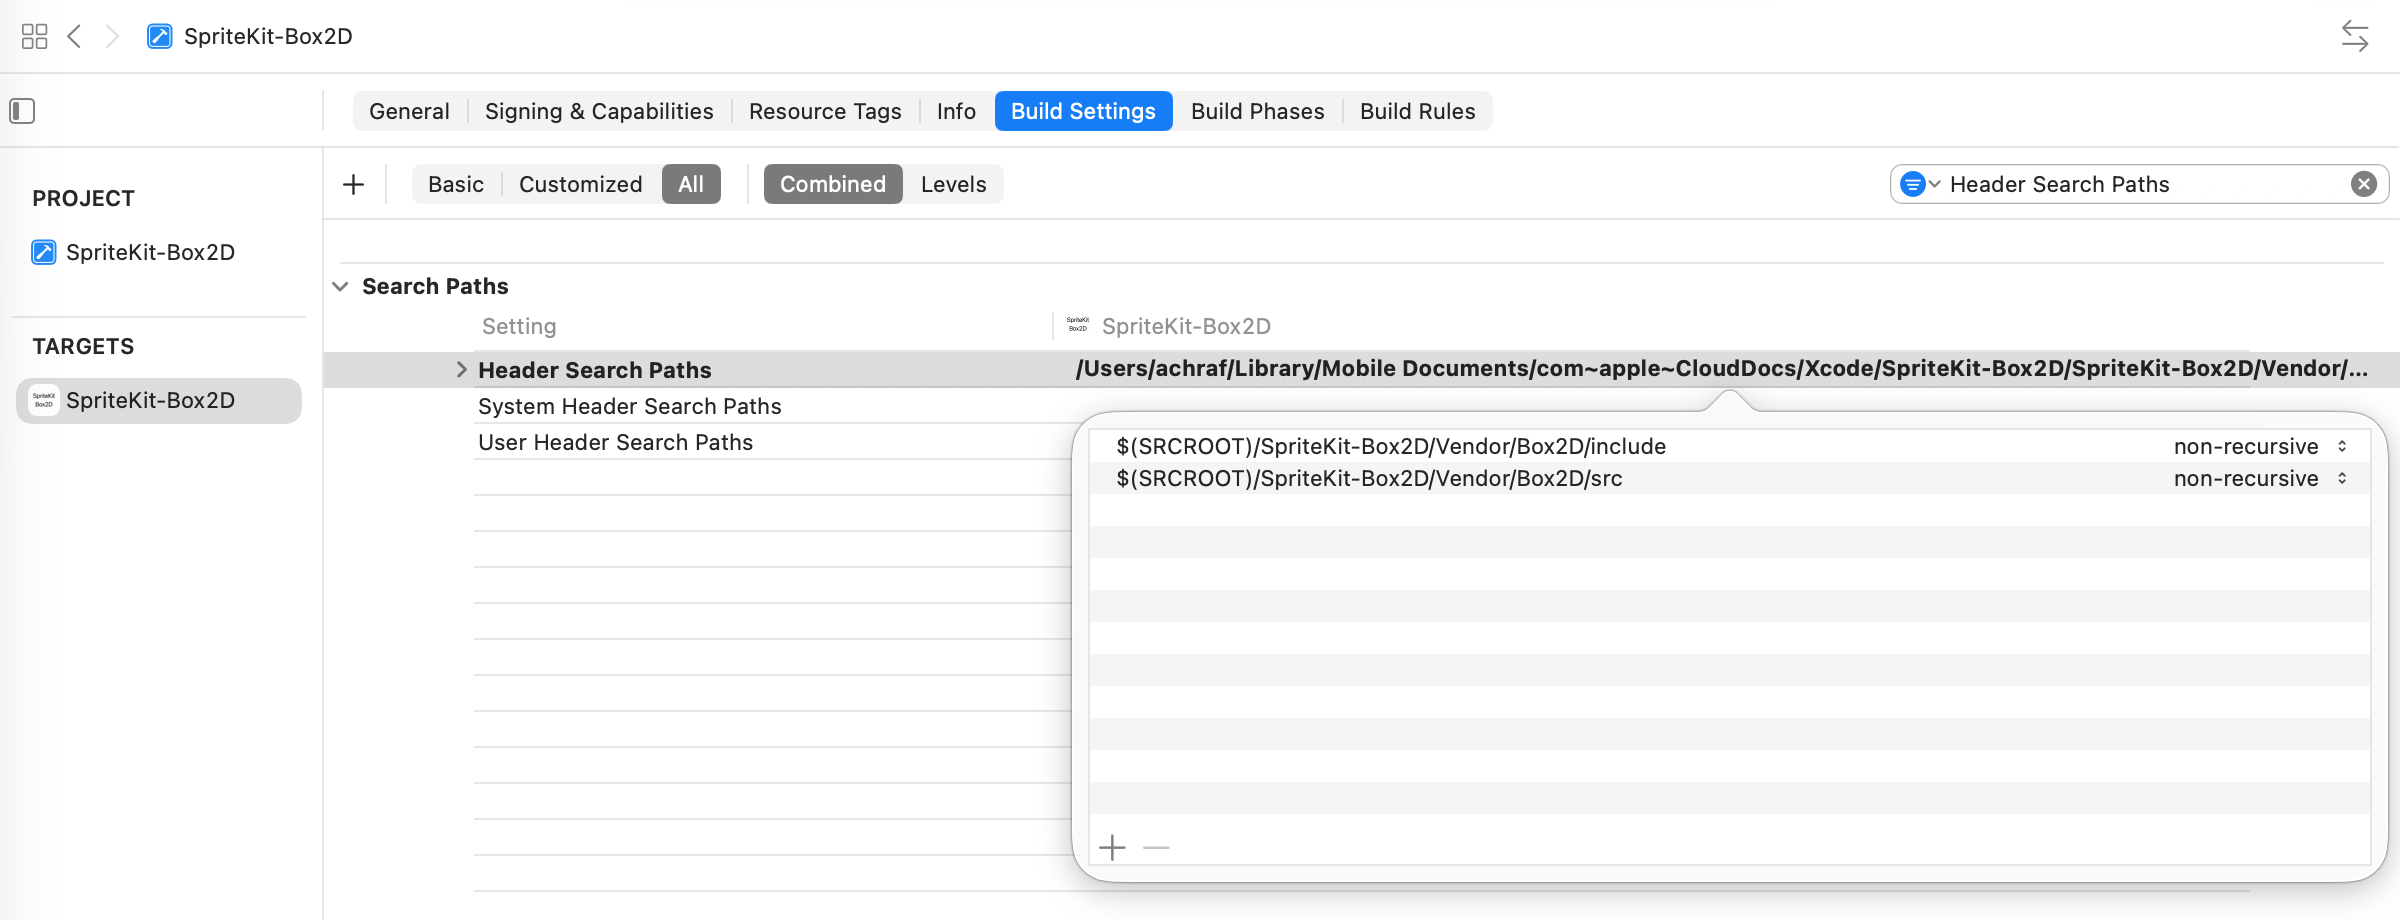Select the Vendor/Box2D/src path entry
This screenshot has height=920, width=2400.
1369,478
